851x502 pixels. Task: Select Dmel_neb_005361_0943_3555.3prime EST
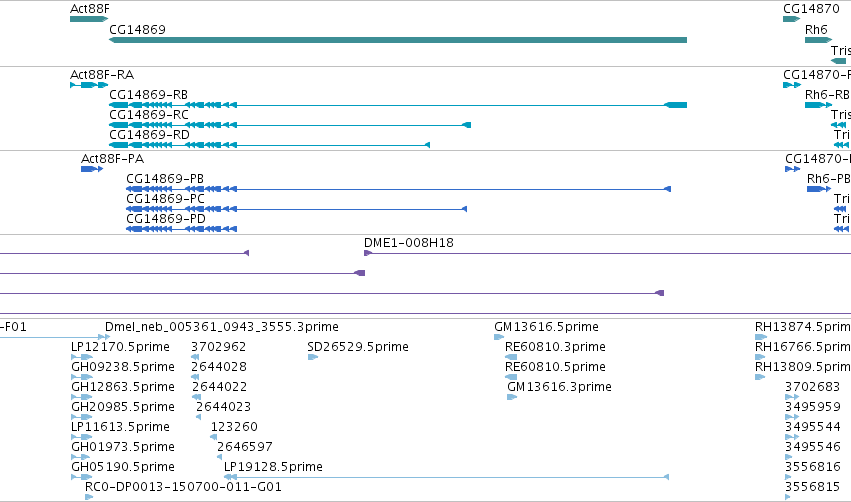[221, 327]
